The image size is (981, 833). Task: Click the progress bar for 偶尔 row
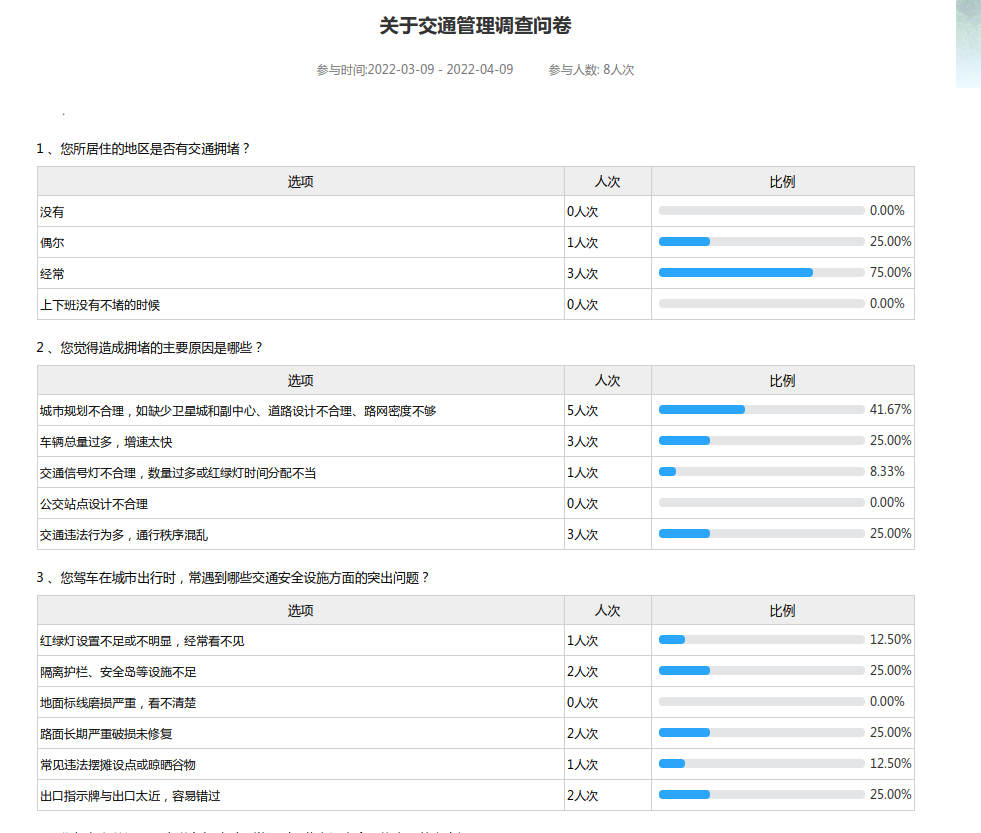[761, 242]
